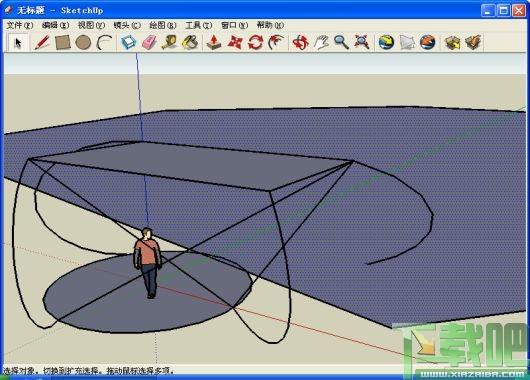
Task: Pick the Line pencil tool
Action: tap(42, 43)
